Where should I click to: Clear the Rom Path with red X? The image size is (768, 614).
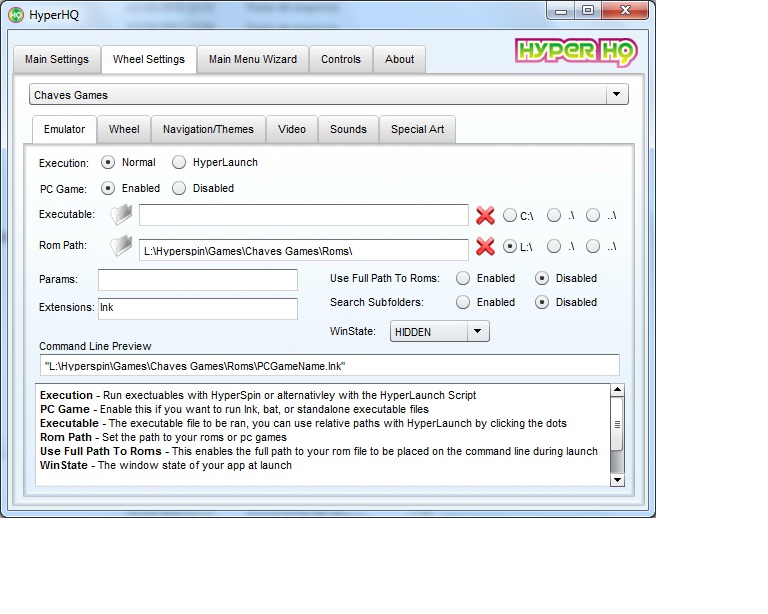pos(485,246)
